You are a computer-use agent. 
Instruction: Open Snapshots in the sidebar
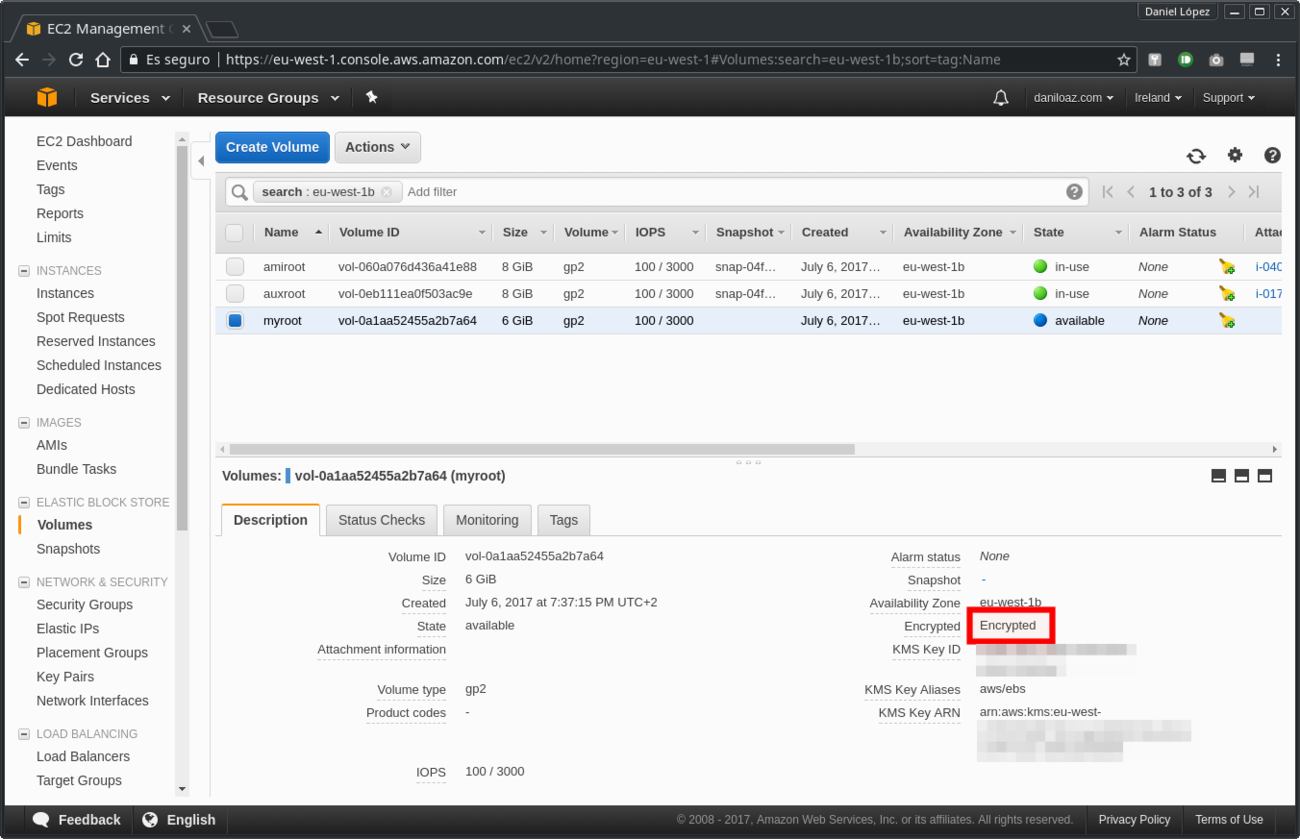tap(68, 549)
